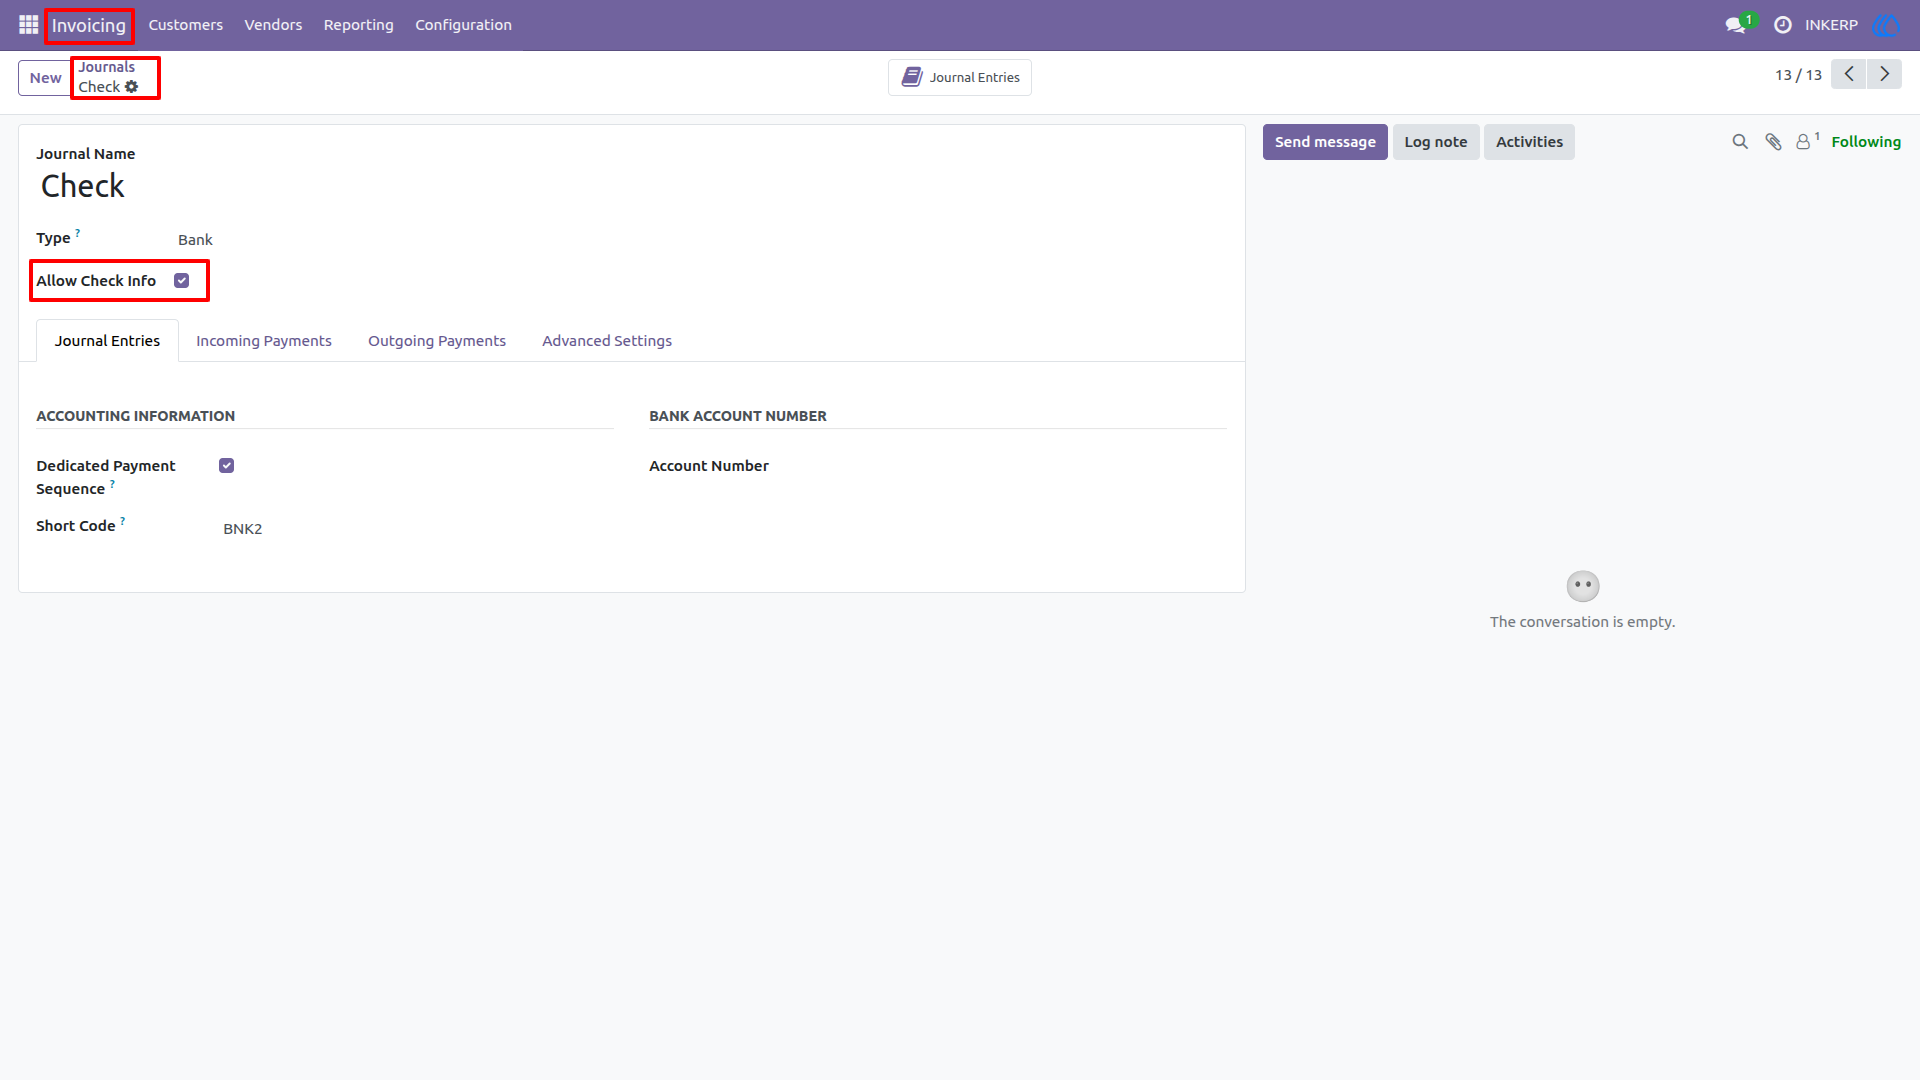Image resolution: width=1920 pixels, height=1080 pixels.
Task: Open the apps grid menu icon
Action: tap(28, 25)
